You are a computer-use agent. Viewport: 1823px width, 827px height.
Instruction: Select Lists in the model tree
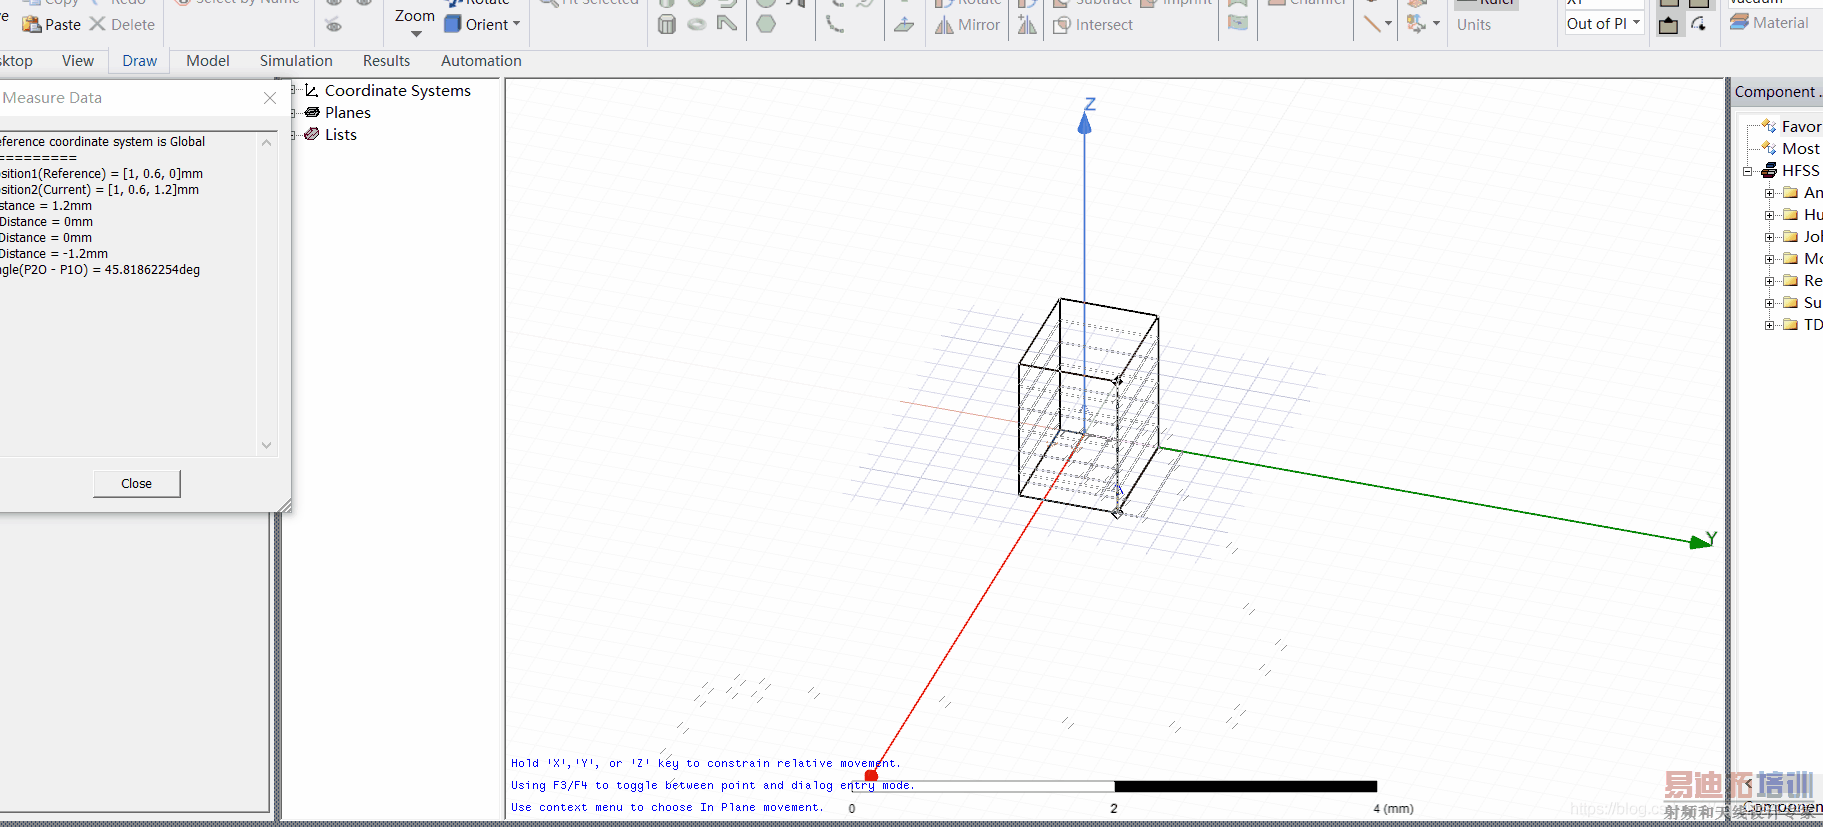341,135
